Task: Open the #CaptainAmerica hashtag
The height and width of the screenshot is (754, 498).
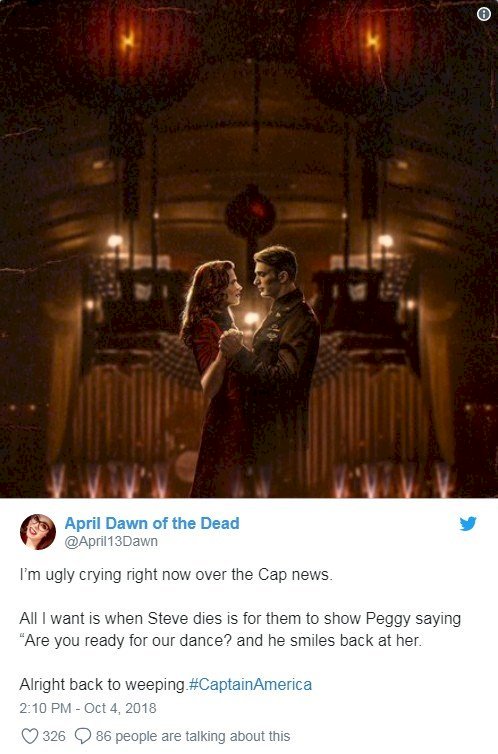Action: click(x=250, y=684)
